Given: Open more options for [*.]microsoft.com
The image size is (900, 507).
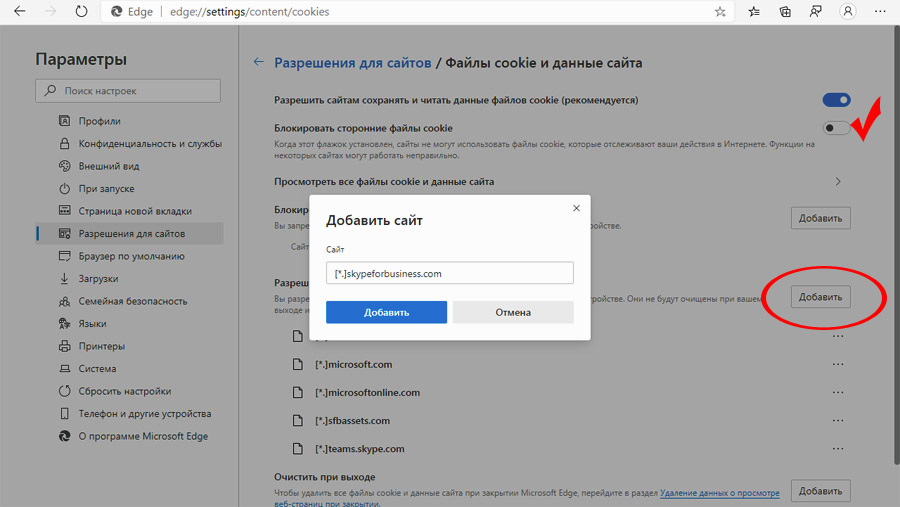Looking at the screenshot, I should coord(838,364).
